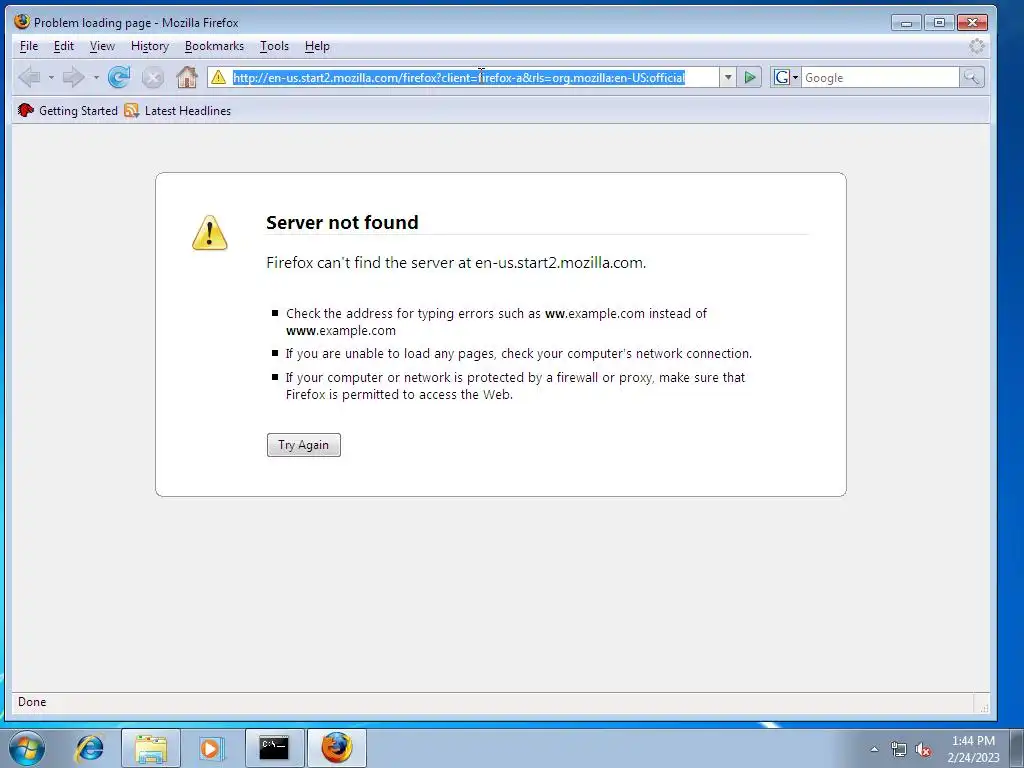Screen dimensions: 1024x768
Task: Open the Edit menu
Action: click(x=63, y=46)
